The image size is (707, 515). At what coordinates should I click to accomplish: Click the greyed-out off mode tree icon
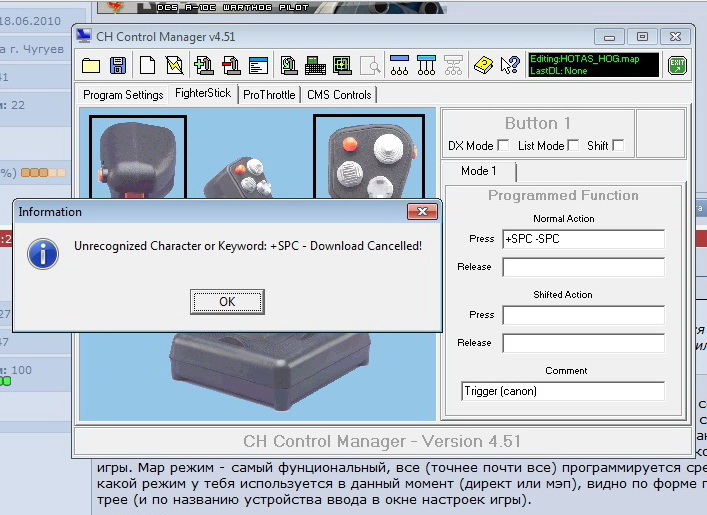(454, 65)
